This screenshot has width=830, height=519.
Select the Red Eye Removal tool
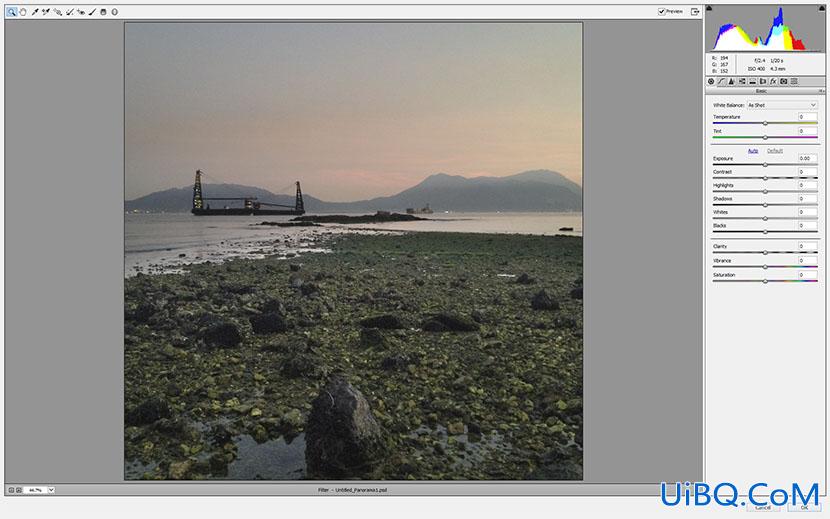[x=81, y=12]
